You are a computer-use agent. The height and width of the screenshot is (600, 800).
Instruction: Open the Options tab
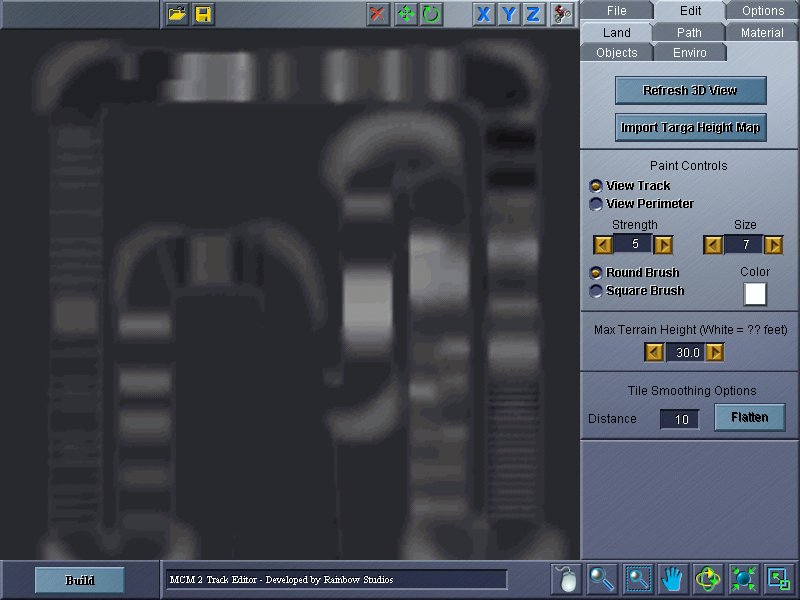[x=763, y=10]
